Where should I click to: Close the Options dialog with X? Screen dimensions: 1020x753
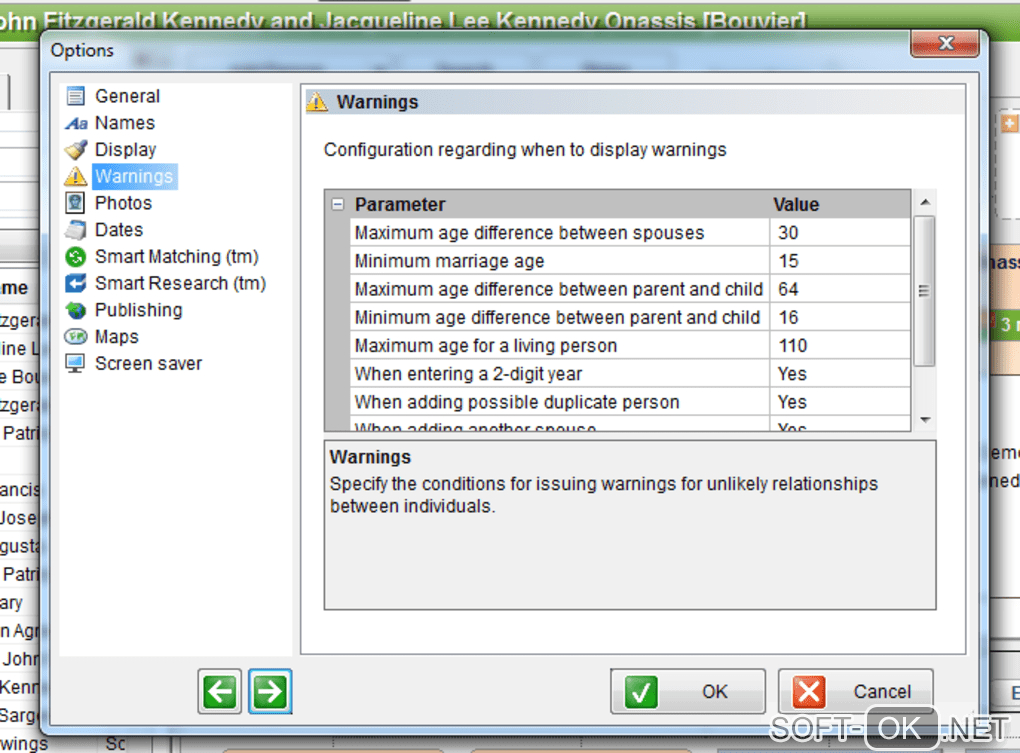945,44
